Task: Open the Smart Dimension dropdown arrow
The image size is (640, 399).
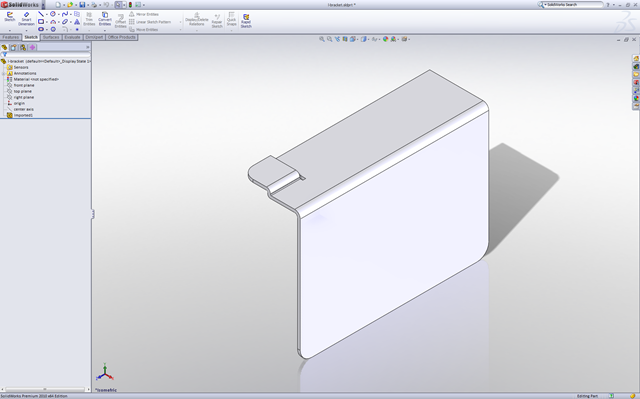Action: point(27,31)
